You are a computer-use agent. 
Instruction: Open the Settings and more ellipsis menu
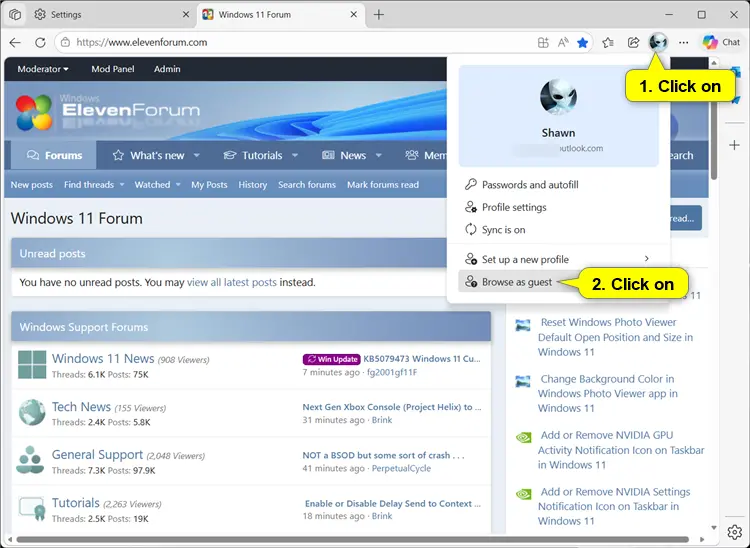click(x=684, y=43)
